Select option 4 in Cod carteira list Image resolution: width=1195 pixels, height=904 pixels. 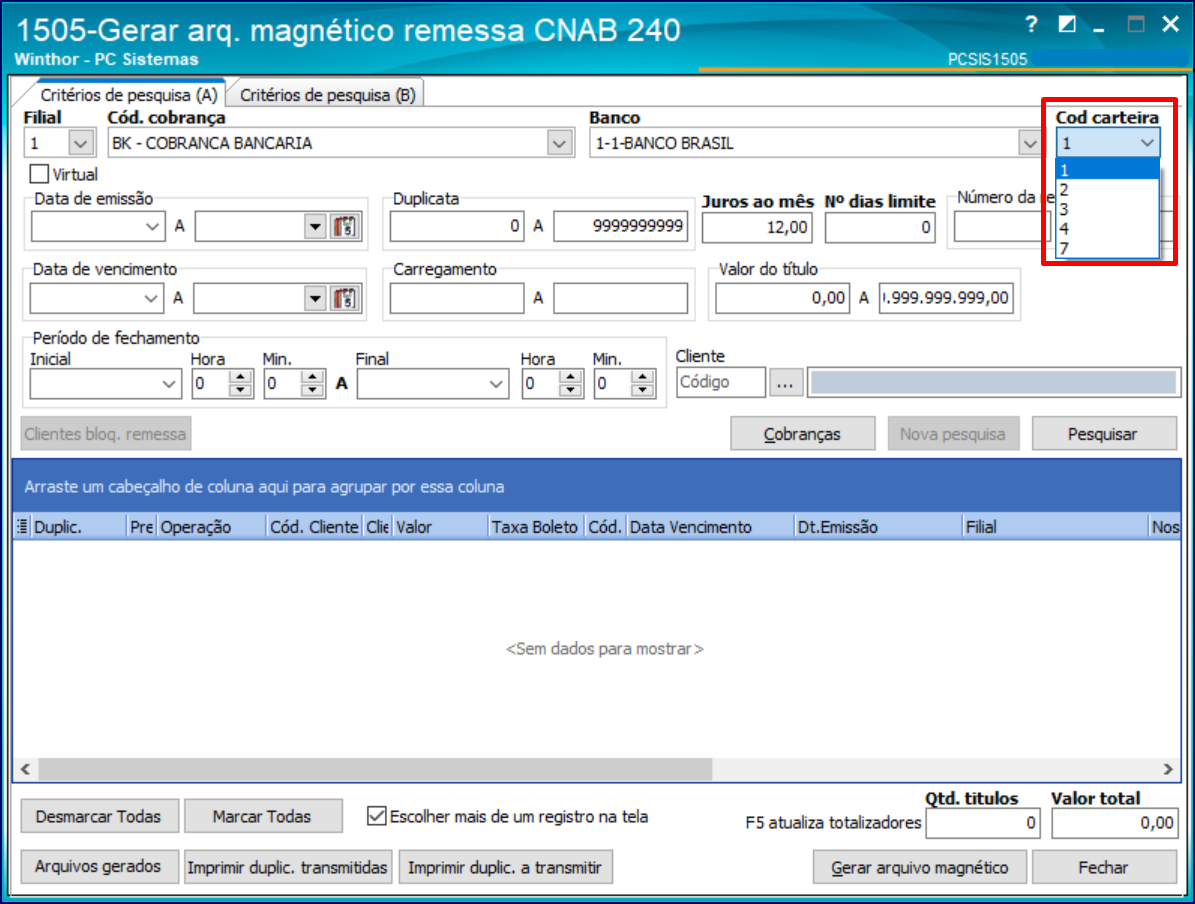coord(1107,229)
